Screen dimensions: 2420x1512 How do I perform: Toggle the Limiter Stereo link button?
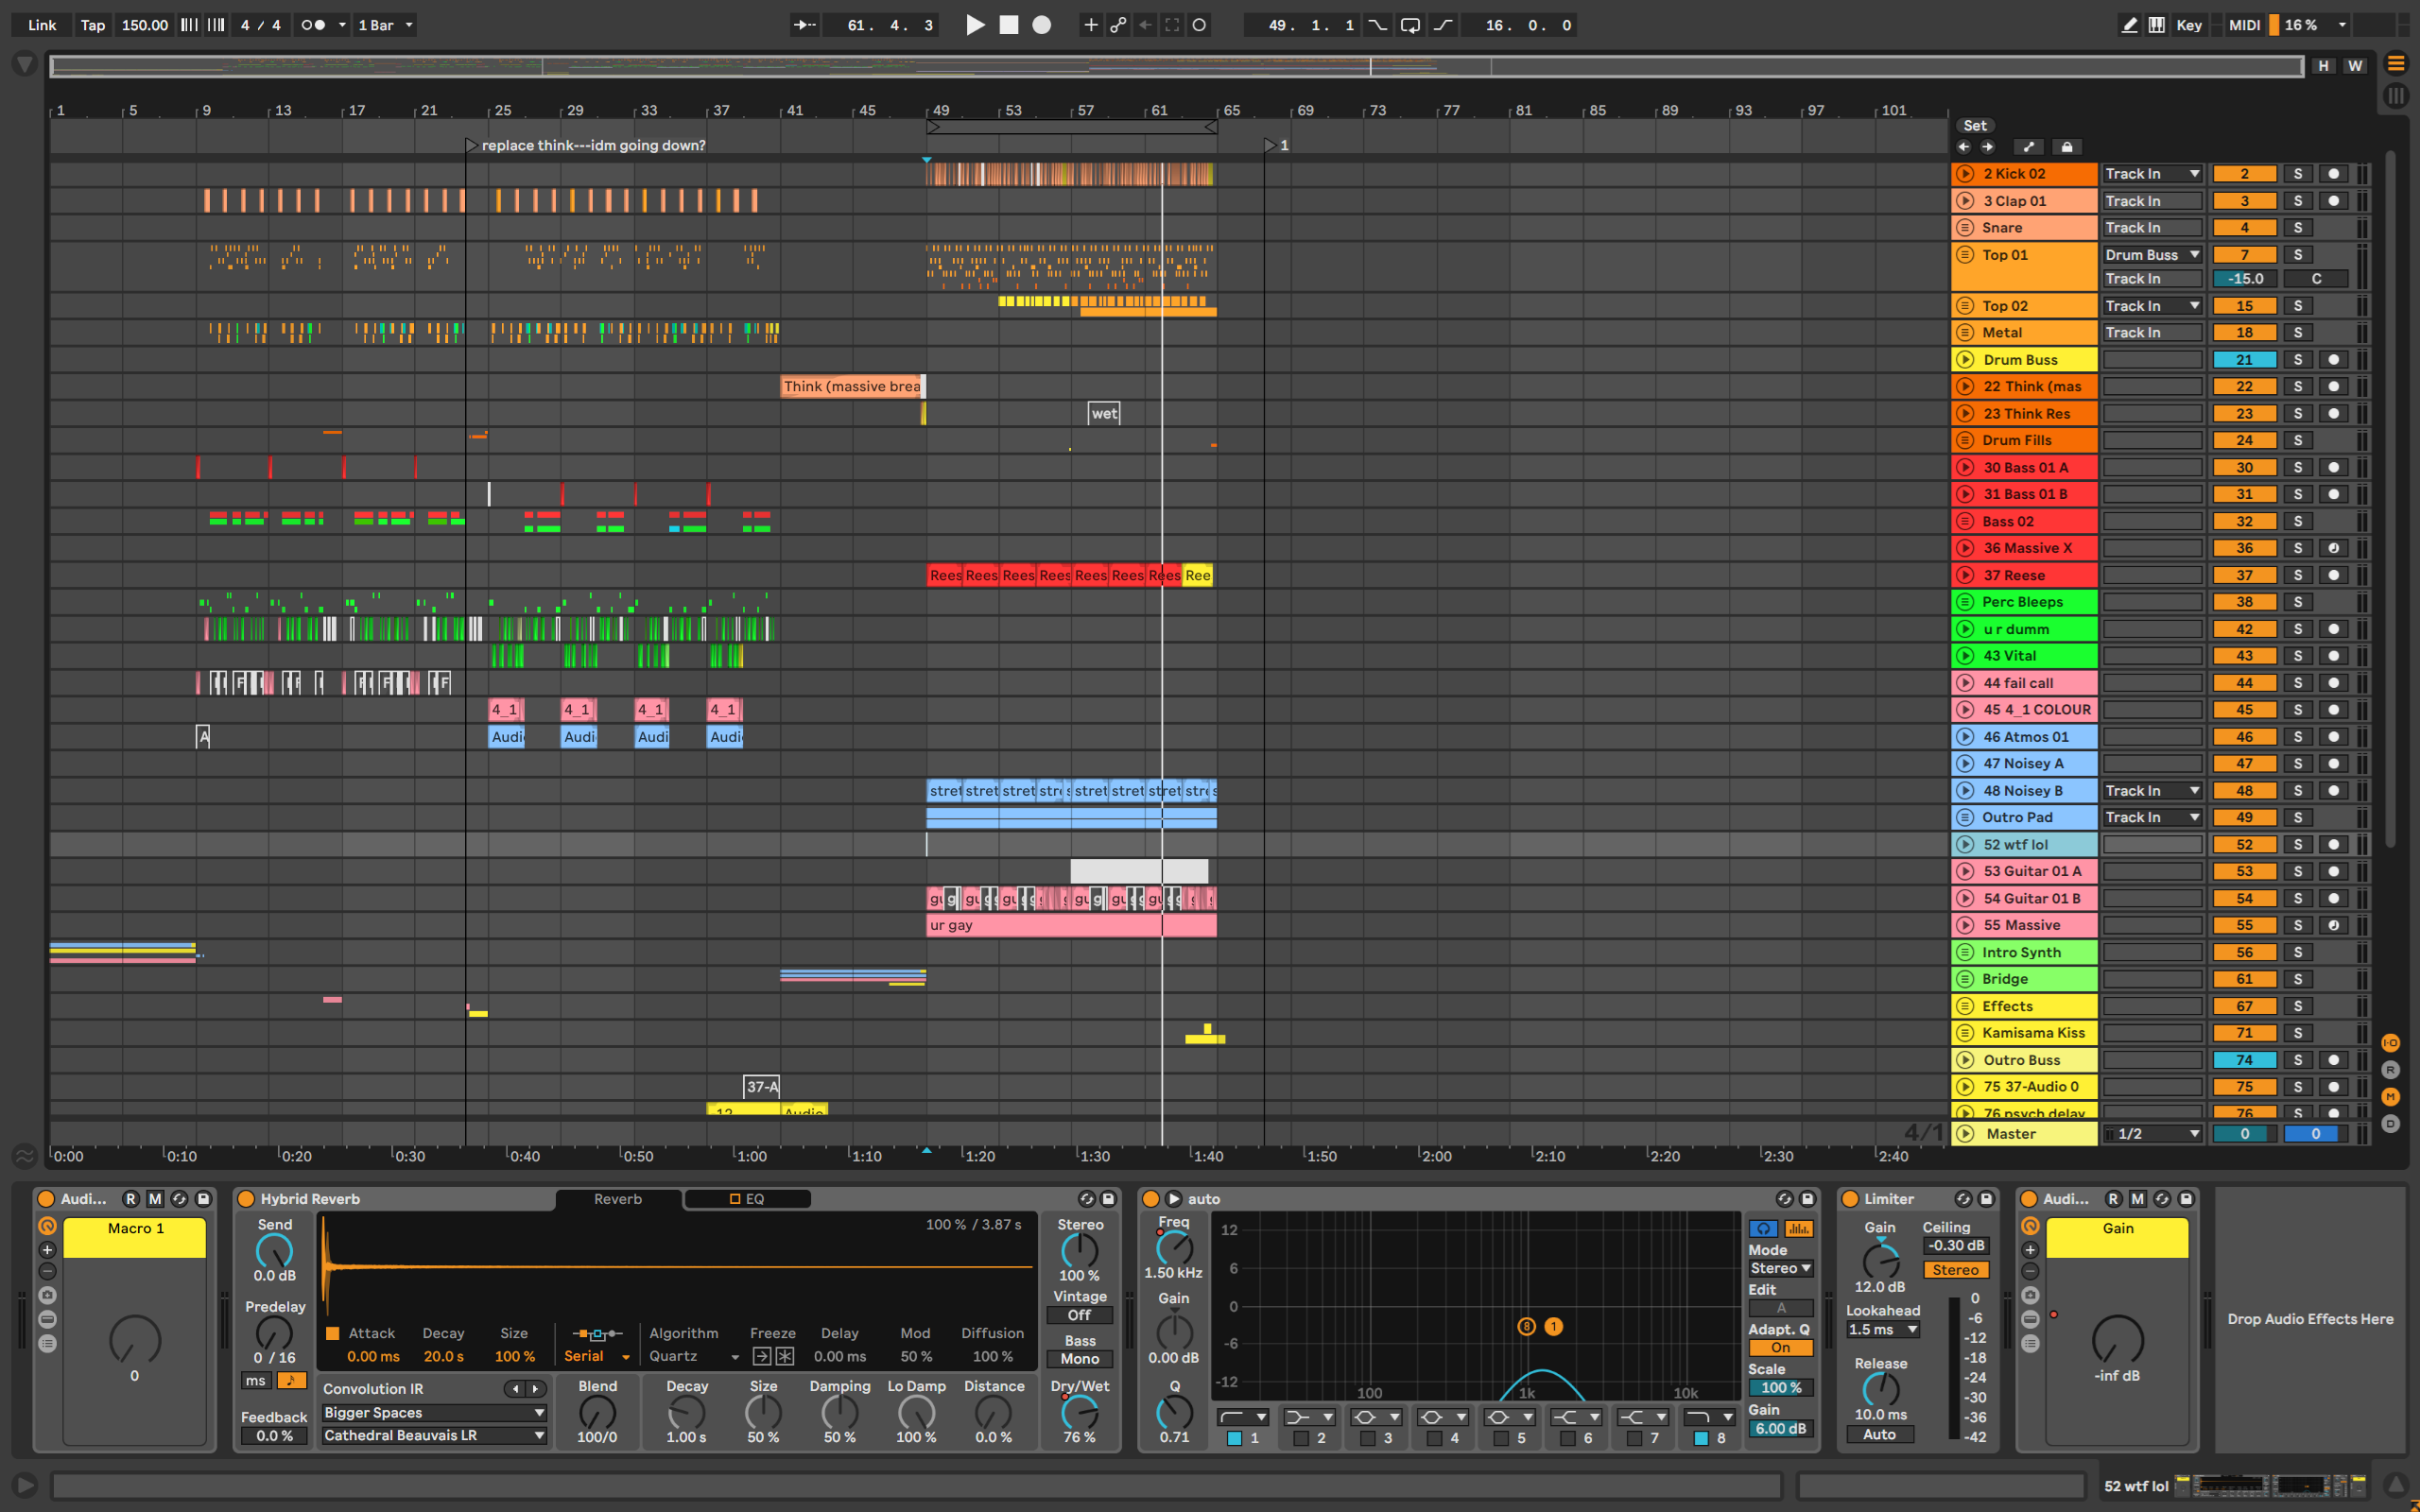pos(1955,1270)
